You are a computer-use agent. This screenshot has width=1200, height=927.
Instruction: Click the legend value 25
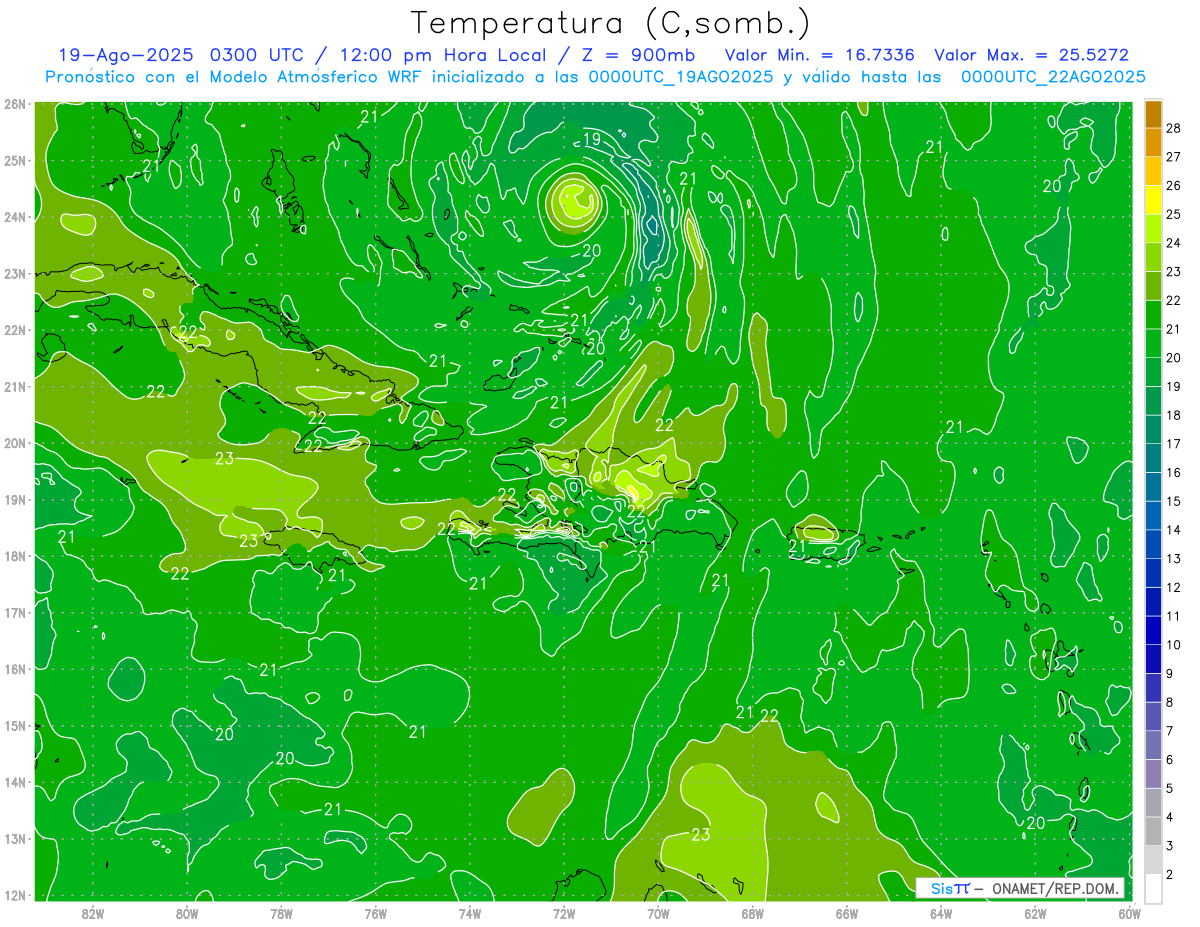click(1173, 214)
